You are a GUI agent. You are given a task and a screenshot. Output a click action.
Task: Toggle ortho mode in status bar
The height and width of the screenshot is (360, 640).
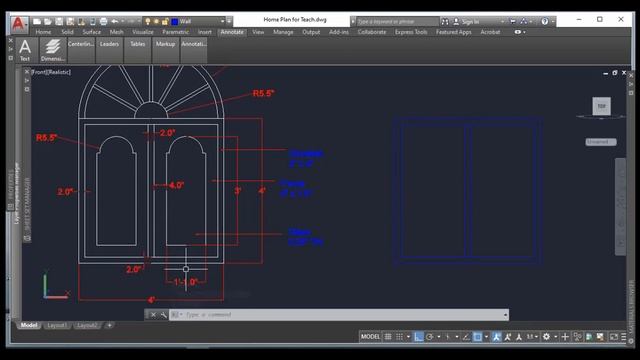[418, 337]
